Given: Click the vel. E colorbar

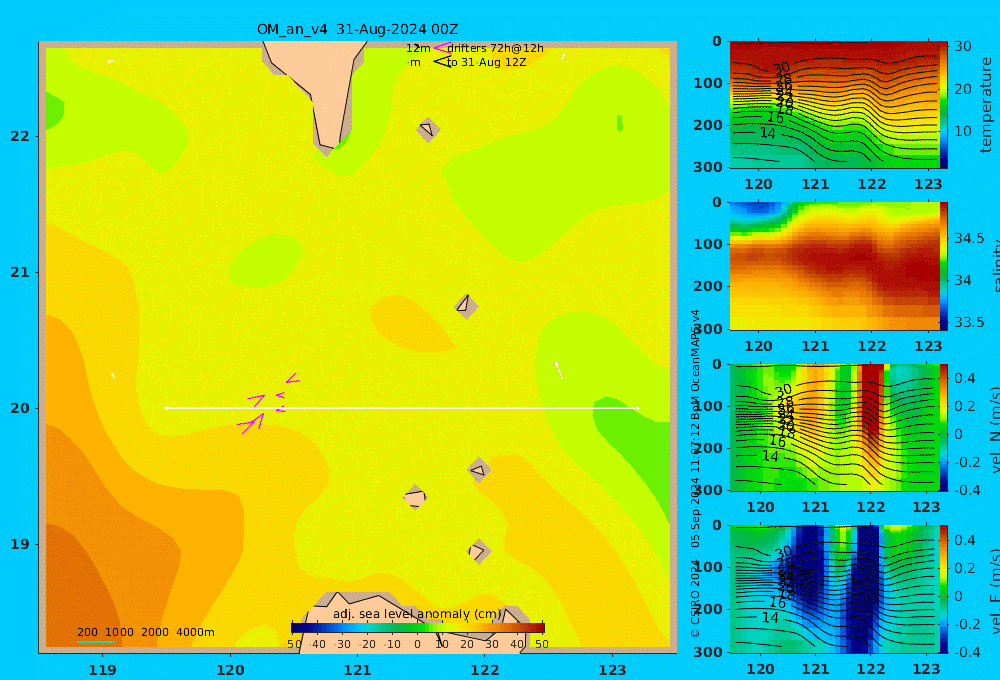Looking at the screenshot, I should point(943,589).
